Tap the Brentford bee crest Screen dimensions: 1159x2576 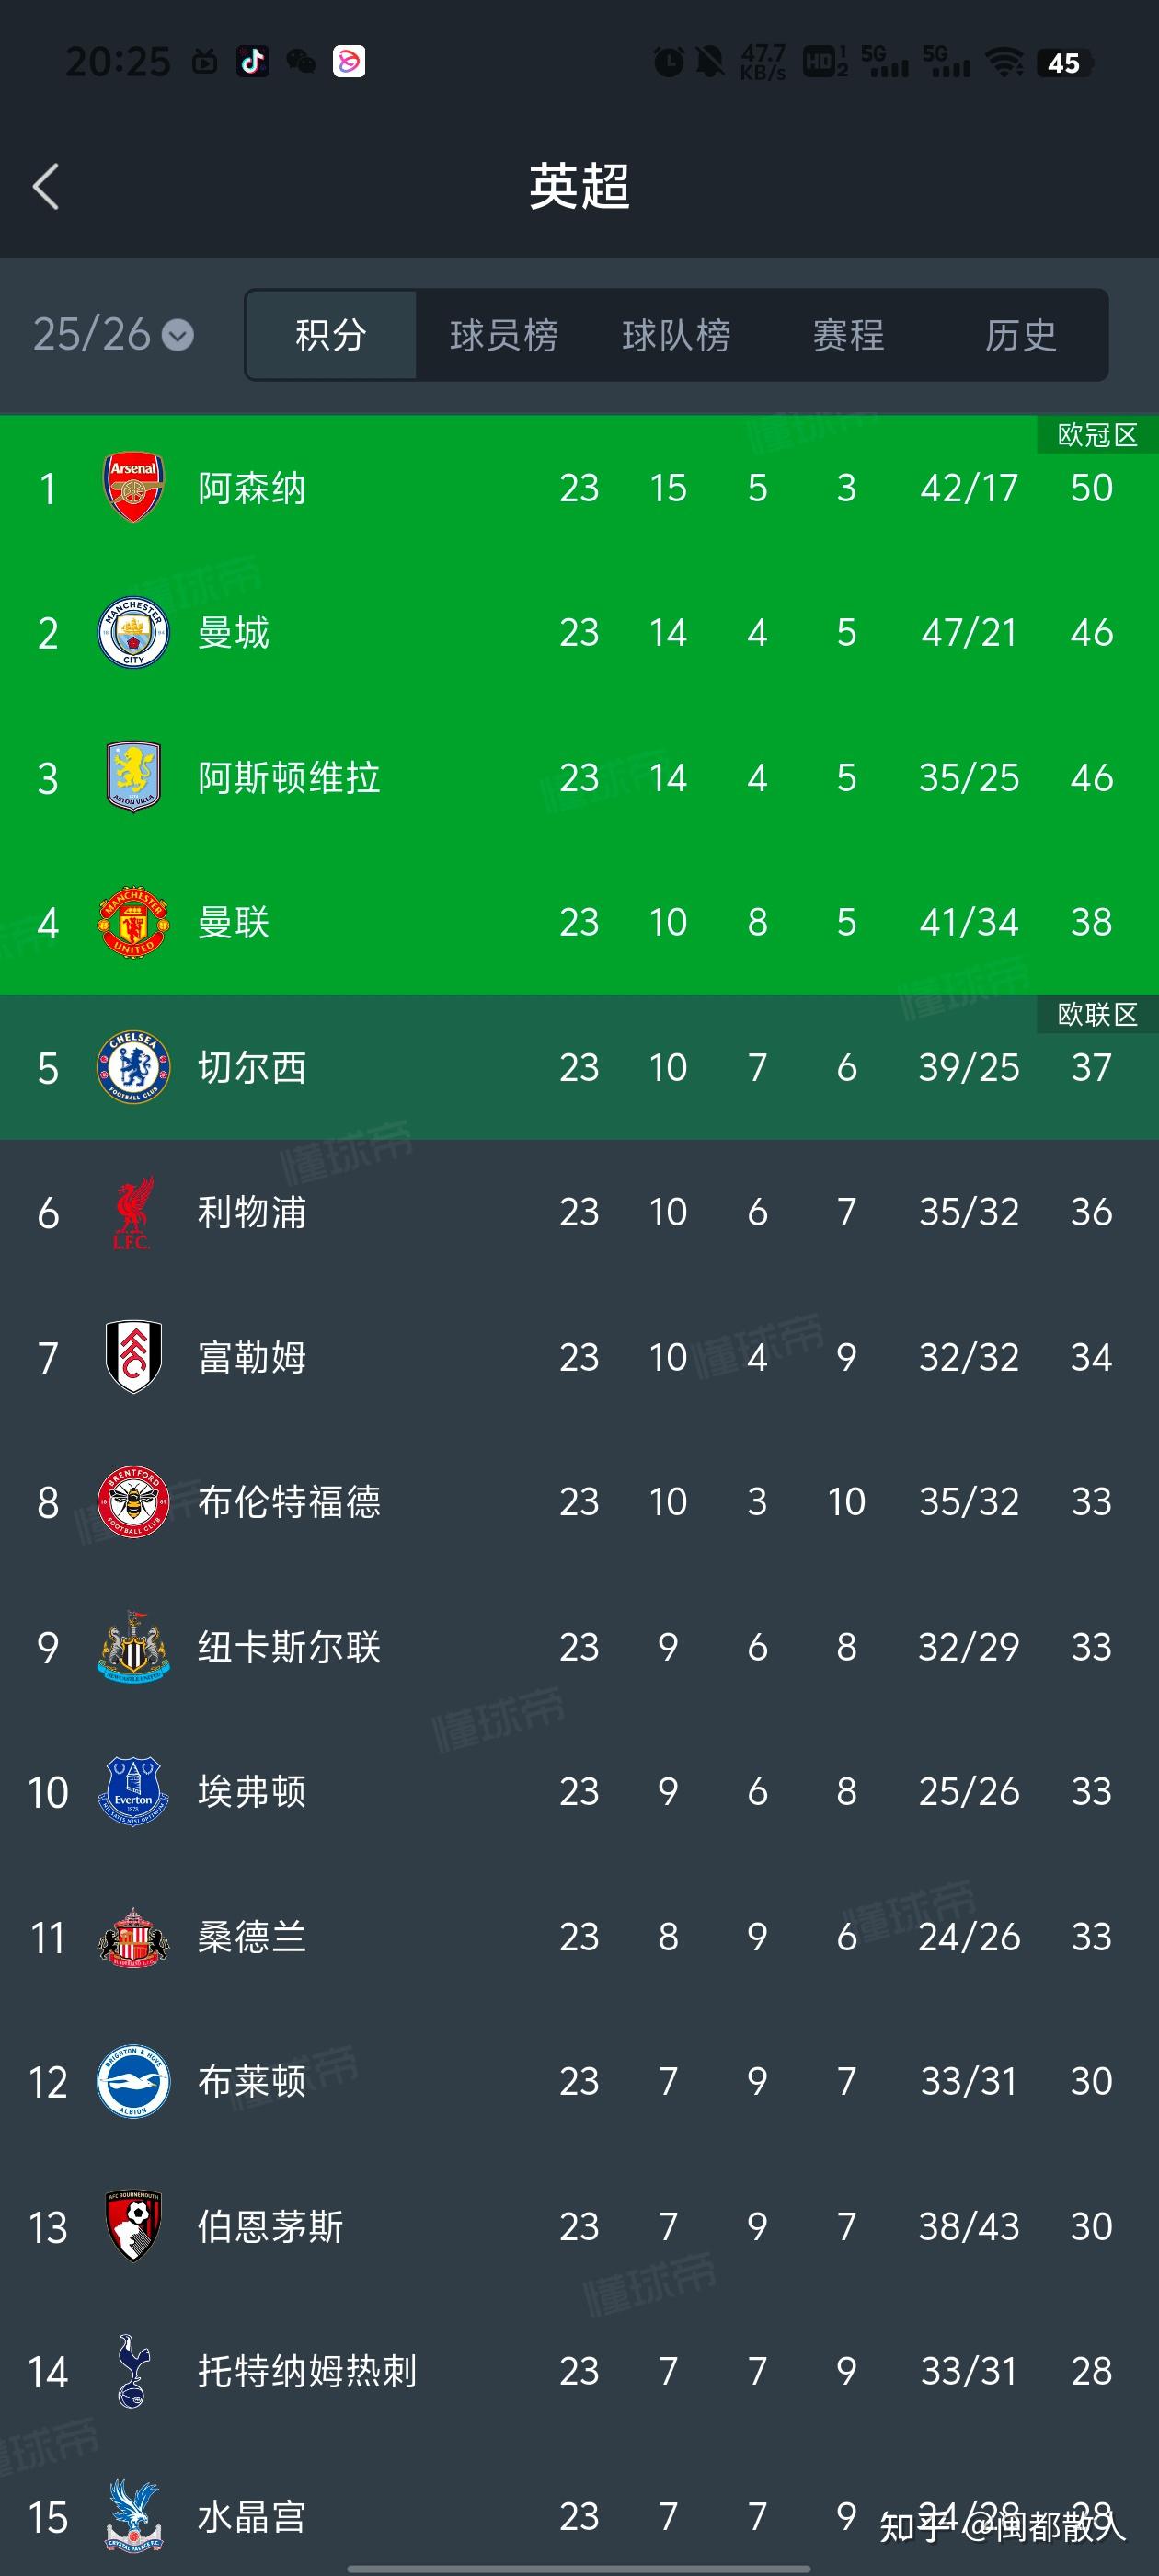coord(133,1502)
